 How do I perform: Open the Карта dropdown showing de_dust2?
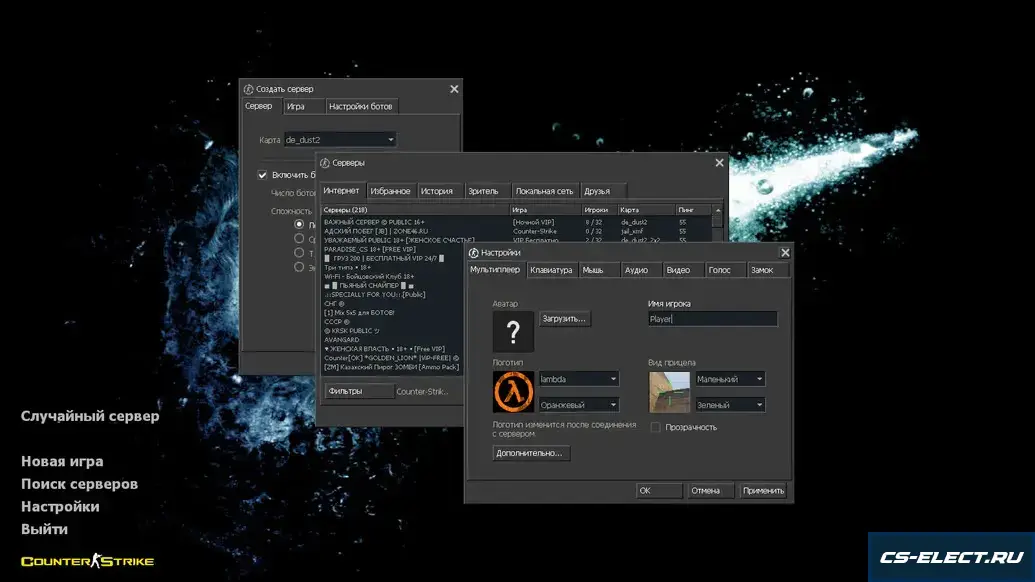[340, 140]
